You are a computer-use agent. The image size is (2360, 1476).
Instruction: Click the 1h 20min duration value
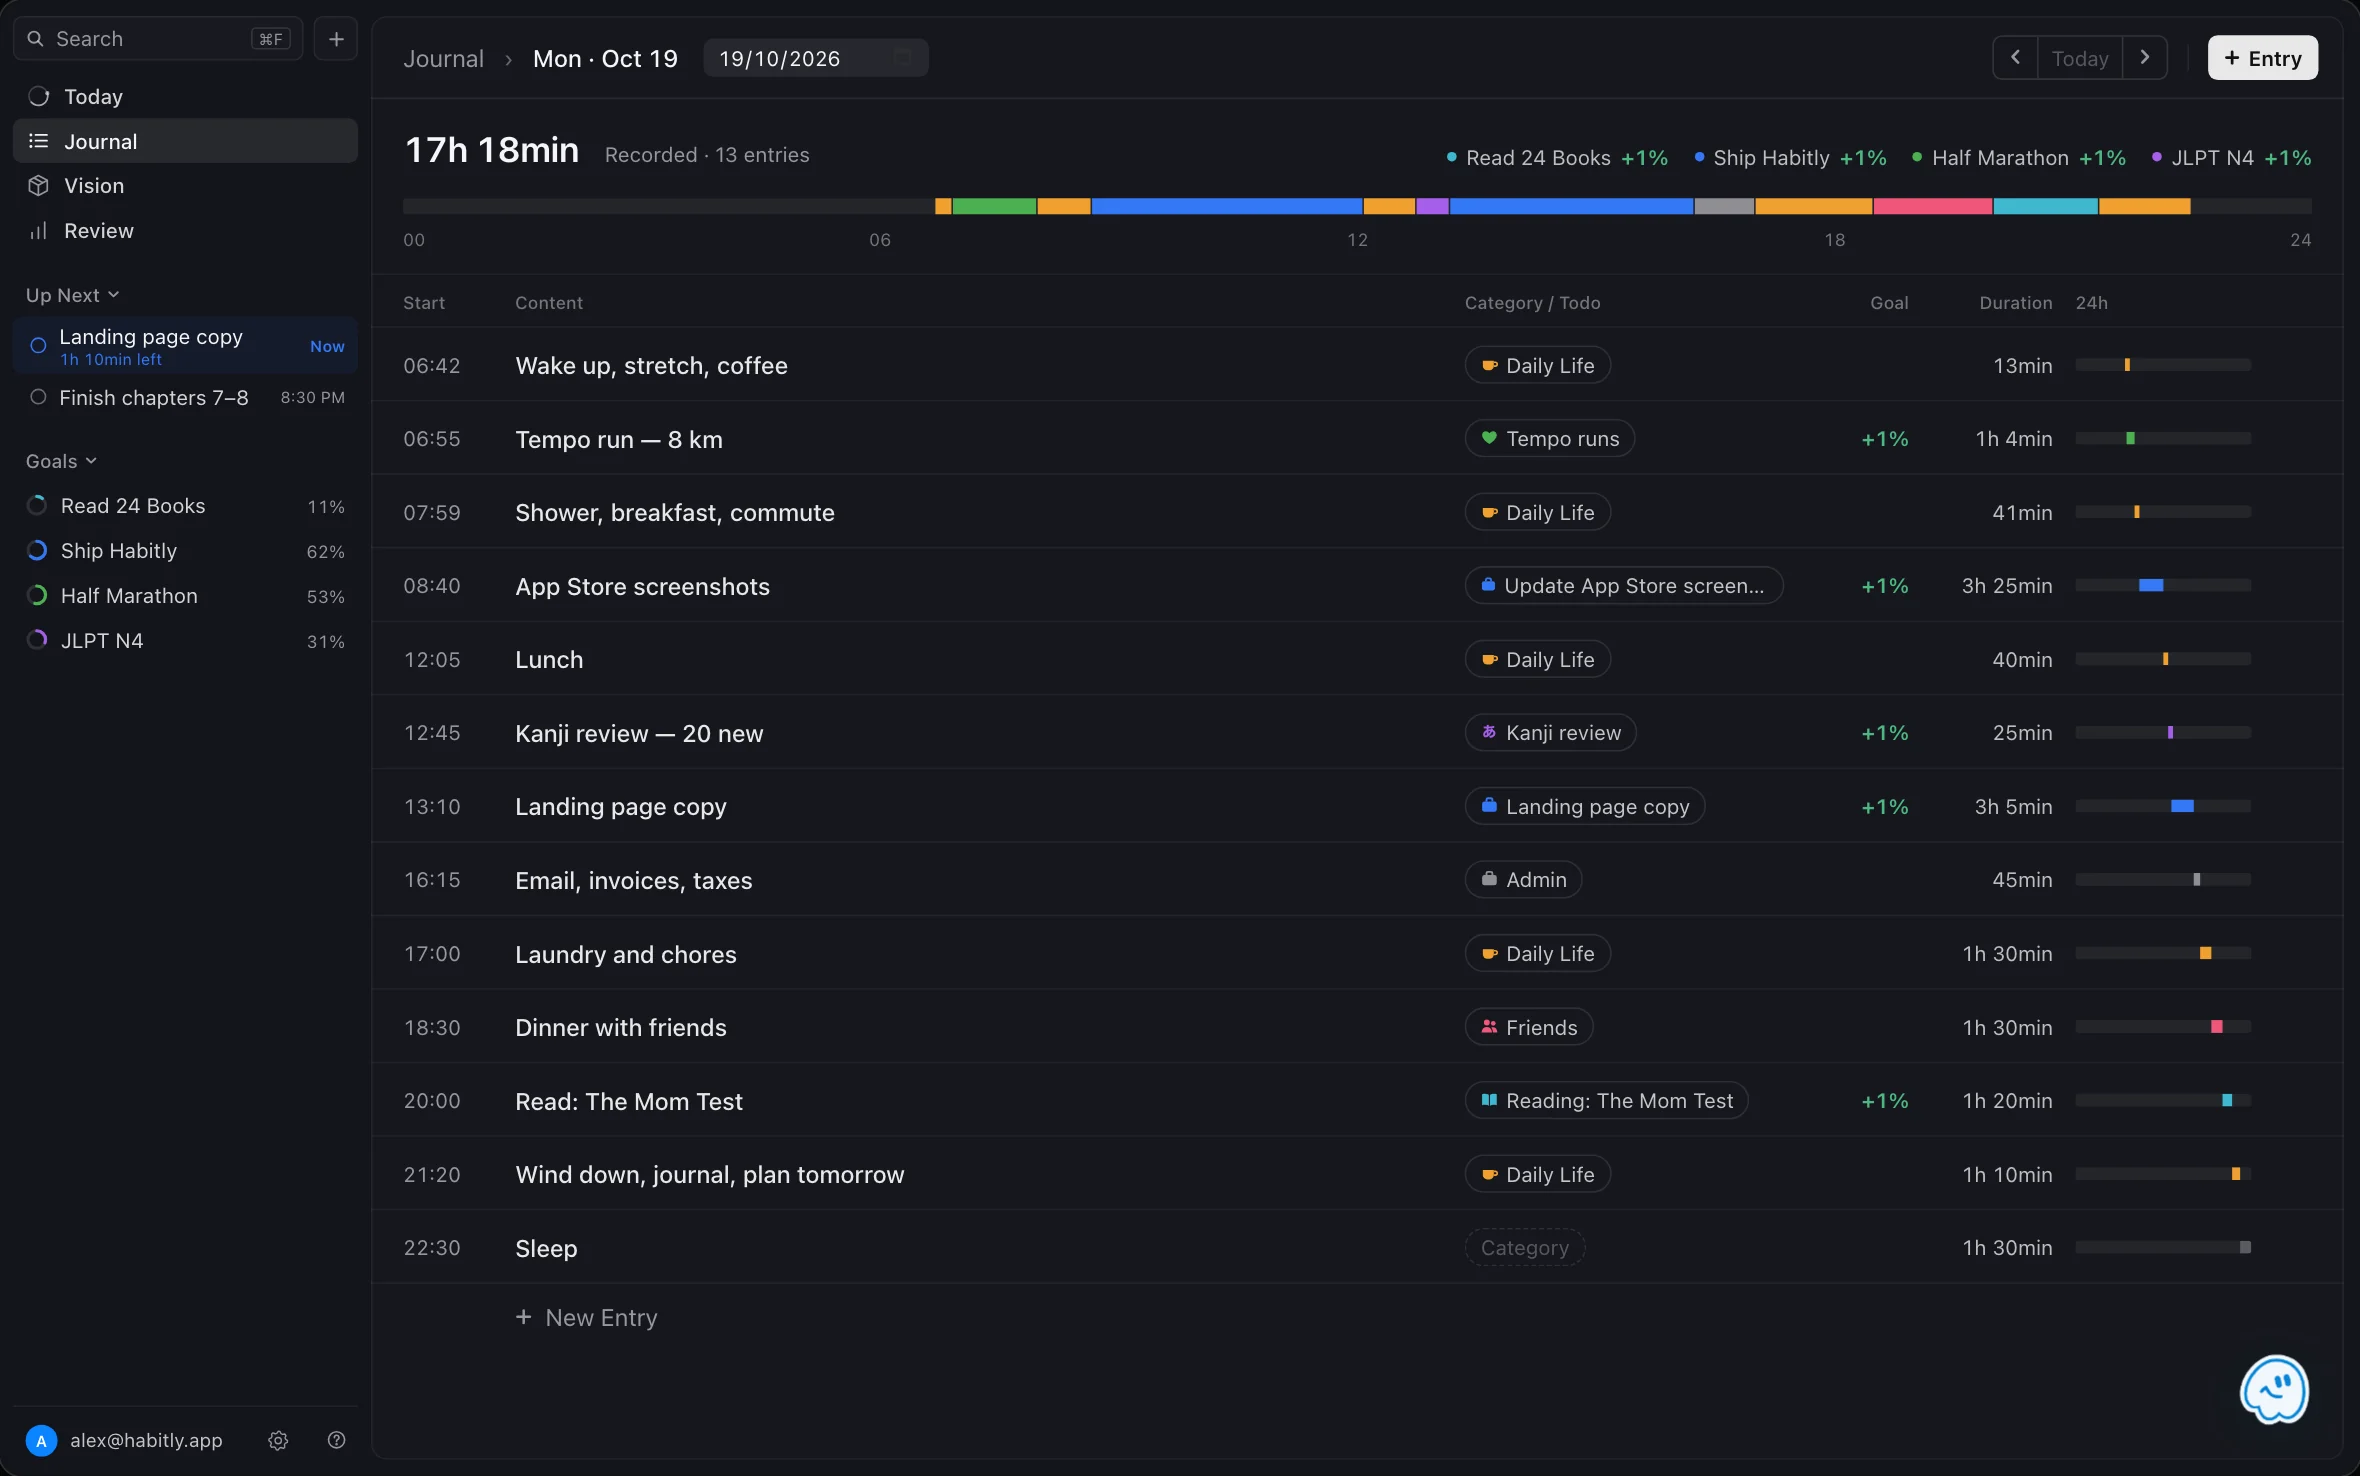2007,1101
